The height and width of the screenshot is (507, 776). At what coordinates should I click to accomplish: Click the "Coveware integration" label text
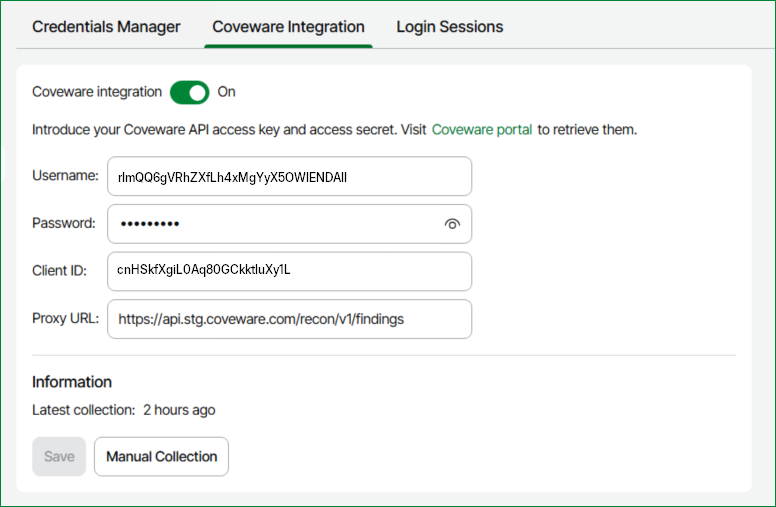(x=97, y=92)
